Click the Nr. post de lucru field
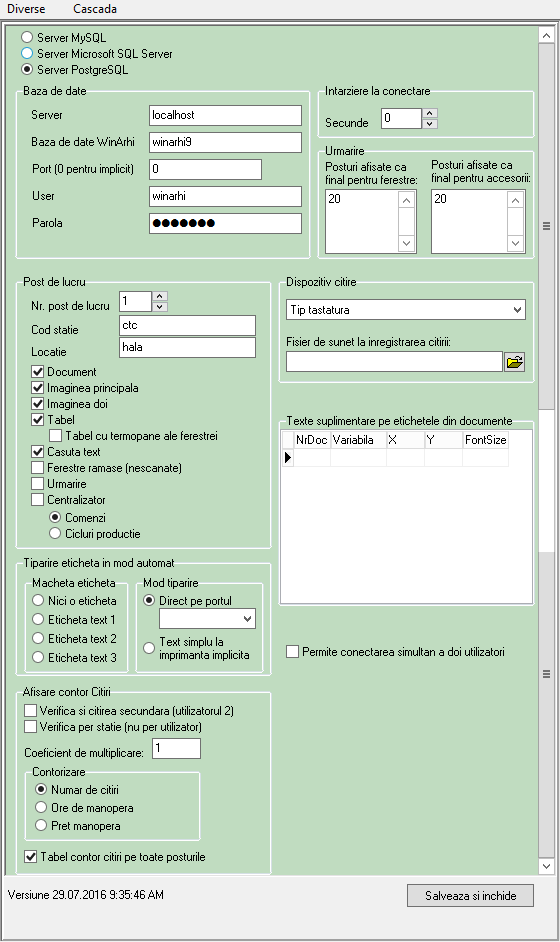560x942 pixels. coord(135,302)
